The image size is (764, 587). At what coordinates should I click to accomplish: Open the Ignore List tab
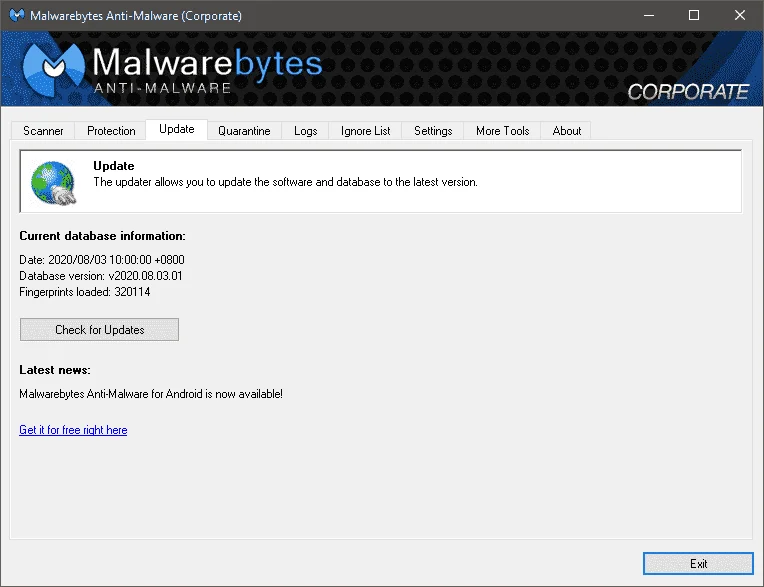pyautogui.click(x=365, y=131)
